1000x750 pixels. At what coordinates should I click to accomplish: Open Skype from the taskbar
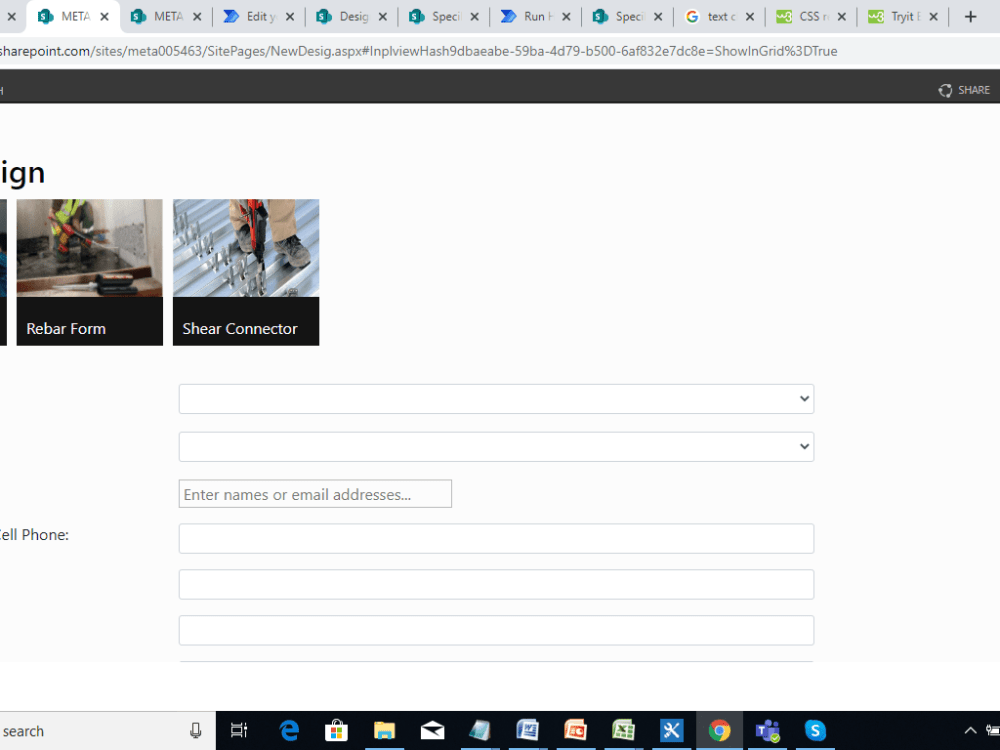point(815,730)
